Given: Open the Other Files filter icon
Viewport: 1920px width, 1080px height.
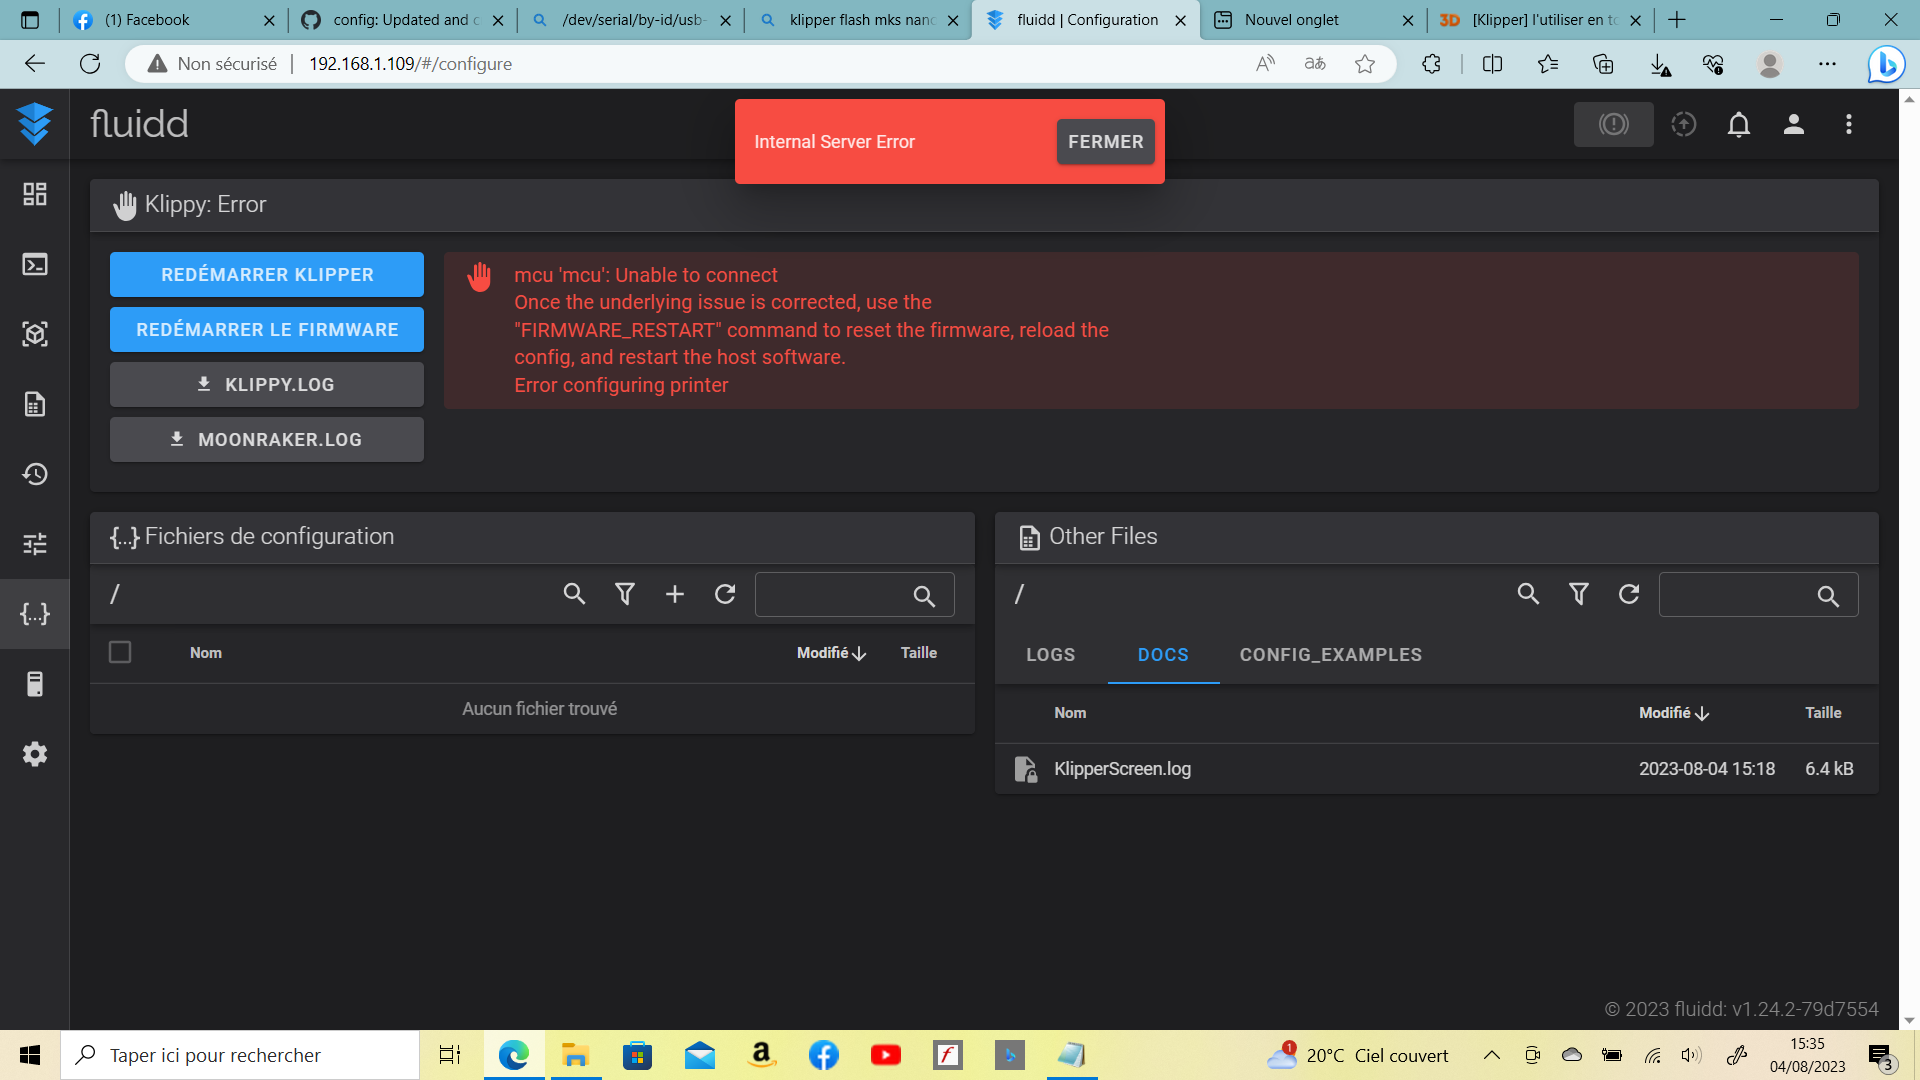Looking at the screenshot, I should point(1579,594).
